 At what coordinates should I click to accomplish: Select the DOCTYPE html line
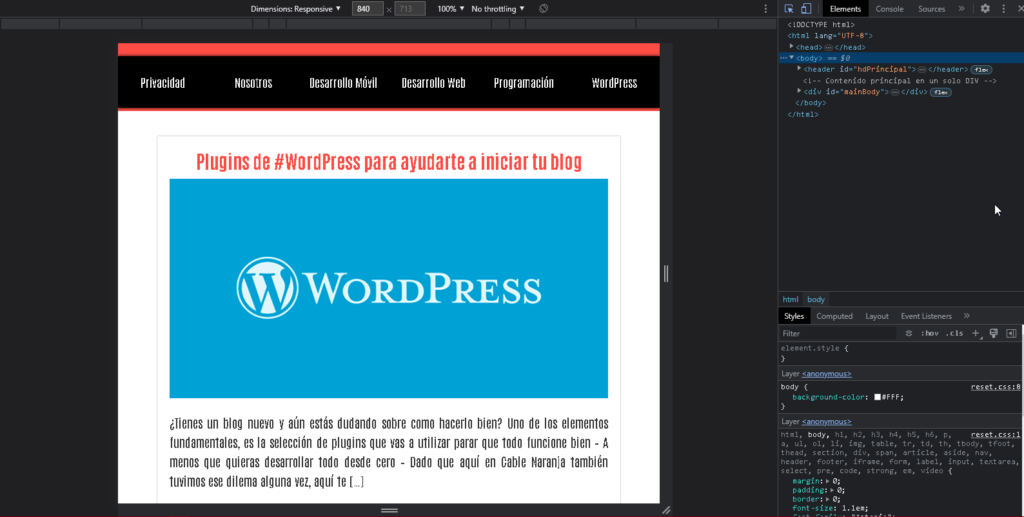(x=821, y=25)
